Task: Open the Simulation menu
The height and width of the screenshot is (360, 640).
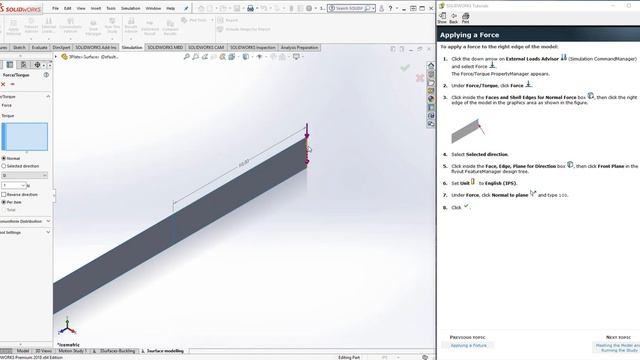Action: pos(130,8)
